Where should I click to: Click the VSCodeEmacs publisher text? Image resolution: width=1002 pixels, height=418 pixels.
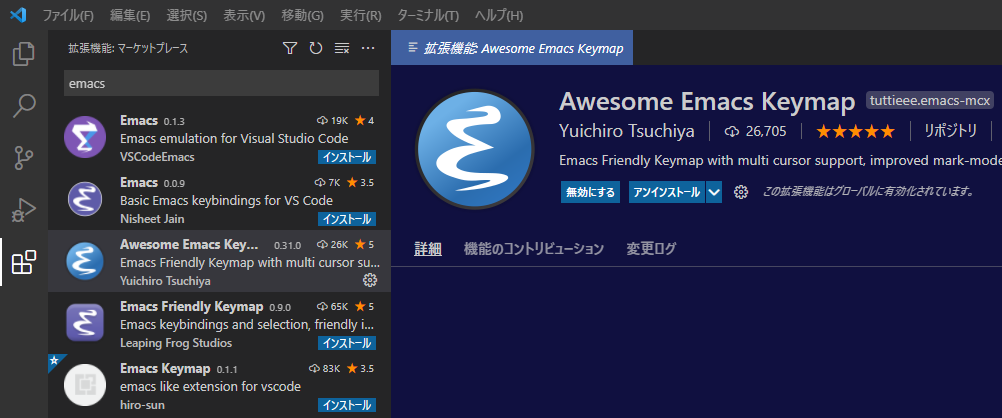click(x=157, y=157)
